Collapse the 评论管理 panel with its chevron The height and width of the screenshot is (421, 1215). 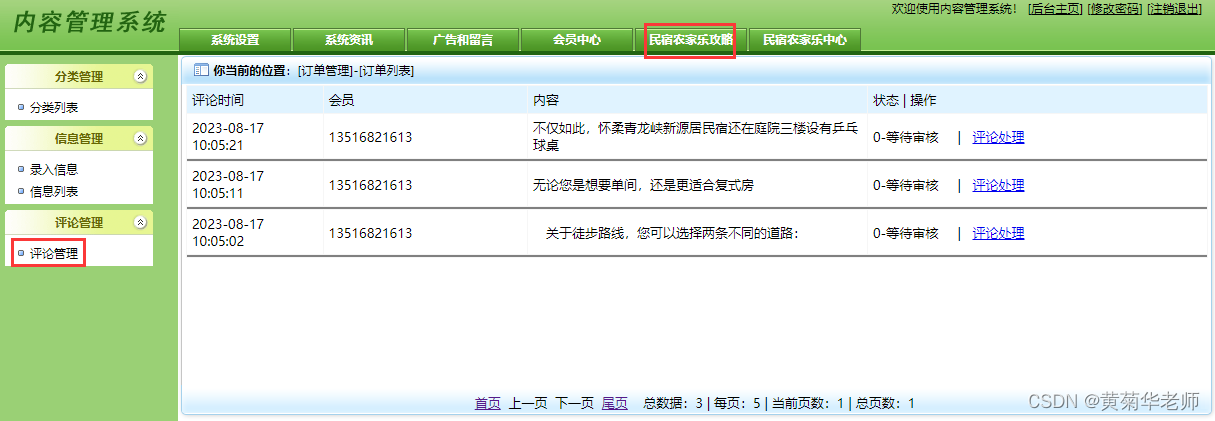[x=141, y=222]
